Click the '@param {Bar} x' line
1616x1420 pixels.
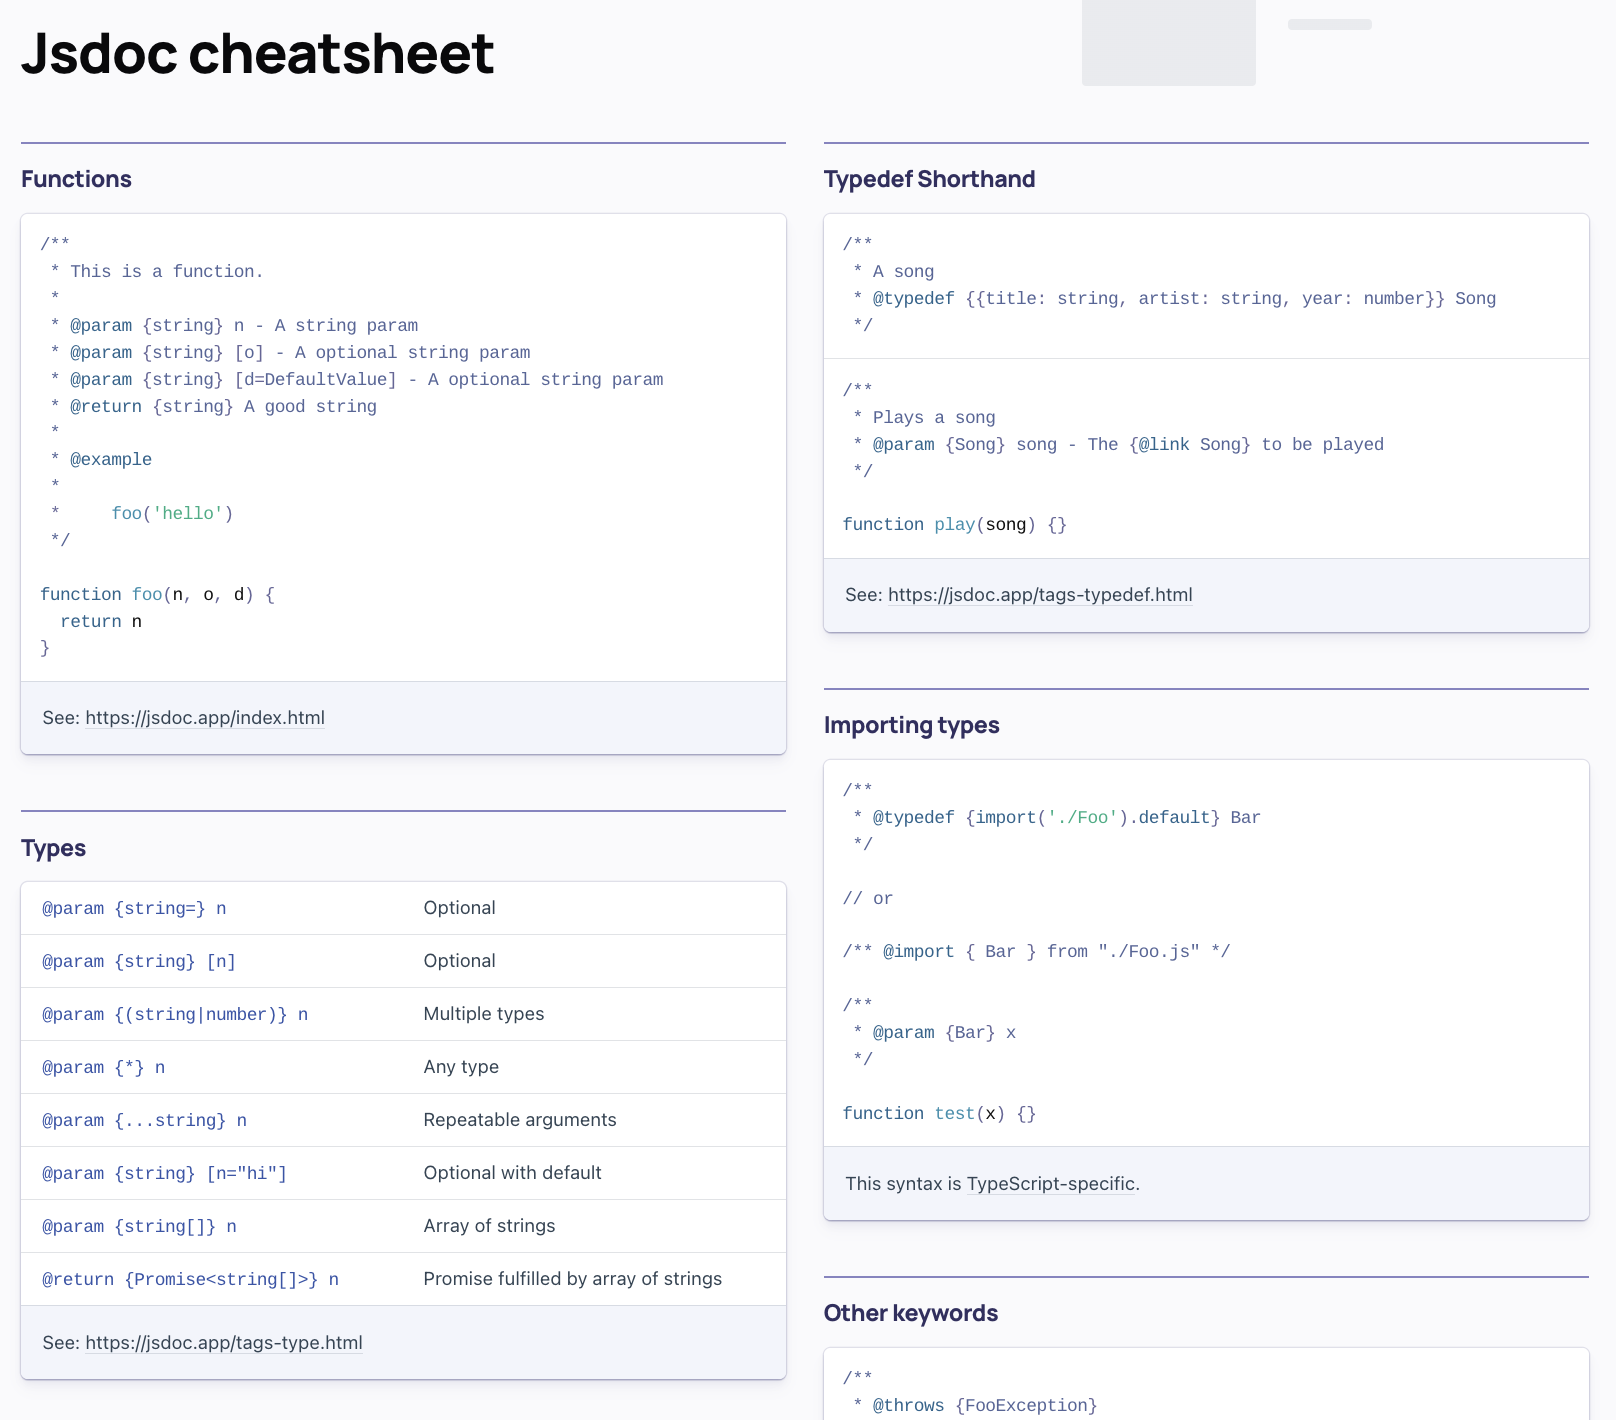(935, 1033)
